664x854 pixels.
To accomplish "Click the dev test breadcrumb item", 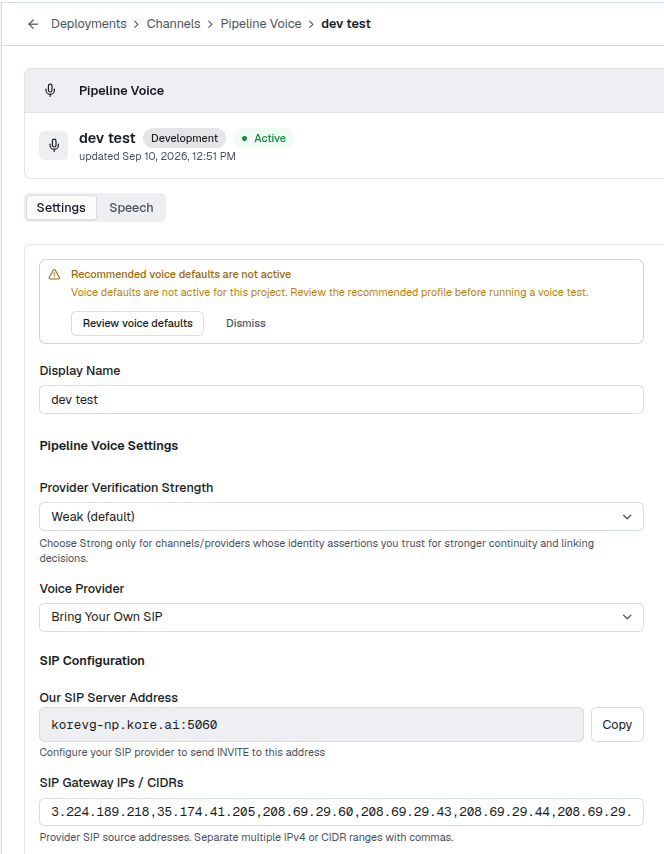I will click(x=346, y=24).
